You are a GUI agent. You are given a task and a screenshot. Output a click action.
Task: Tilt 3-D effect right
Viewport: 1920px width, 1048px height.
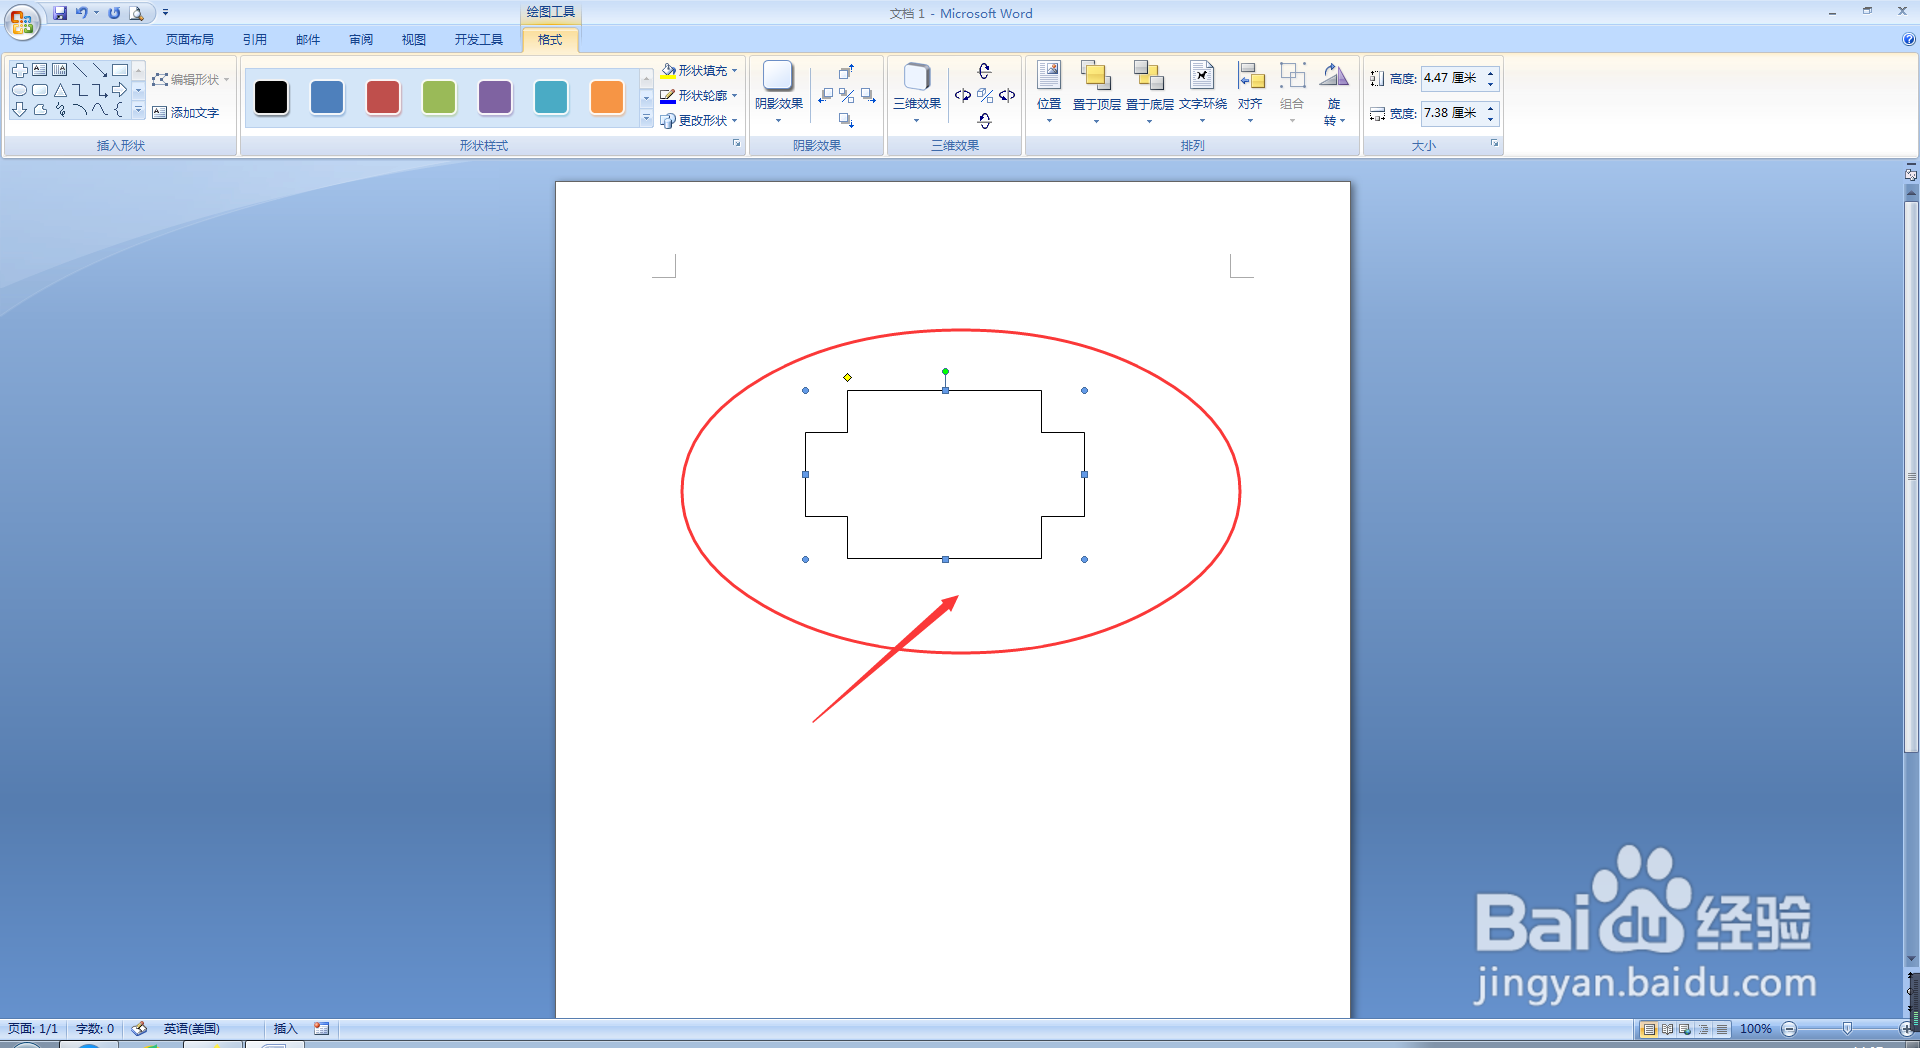point(1007,96)
